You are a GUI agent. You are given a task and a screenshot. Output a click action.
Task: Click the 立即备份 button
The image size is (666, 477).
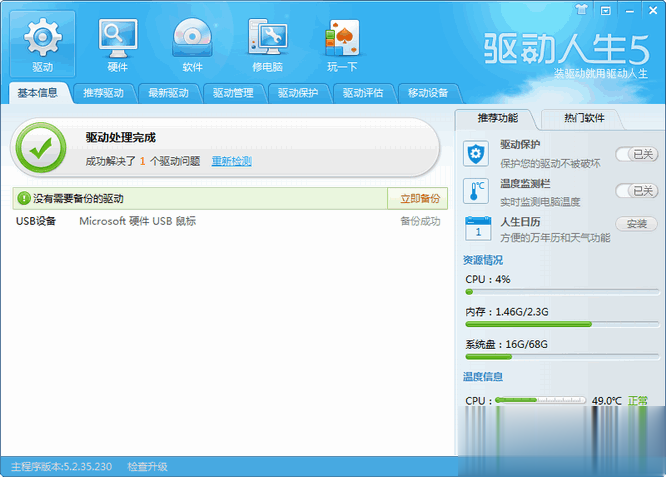pos(420,198)
